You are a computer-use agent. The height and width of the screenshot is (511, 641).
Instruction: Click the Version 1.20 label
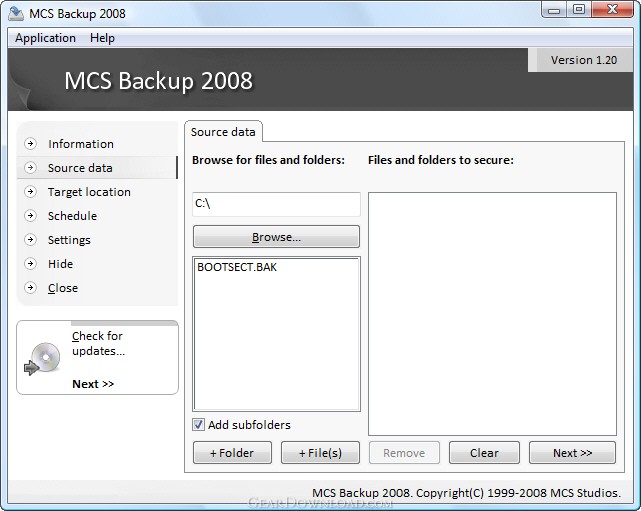tap(584, 60)
